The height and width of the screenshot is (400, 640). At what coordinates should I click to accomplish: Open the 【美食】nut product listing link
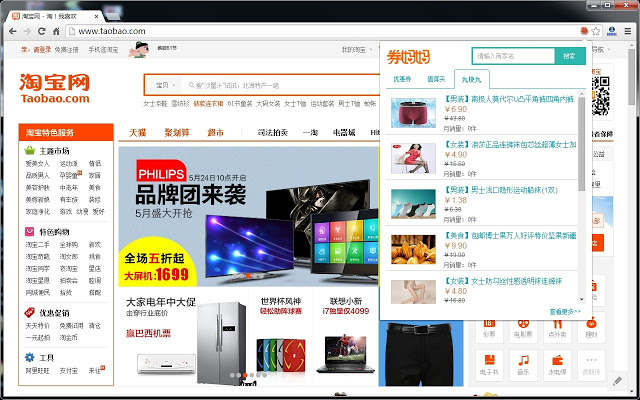click(510, 236)
